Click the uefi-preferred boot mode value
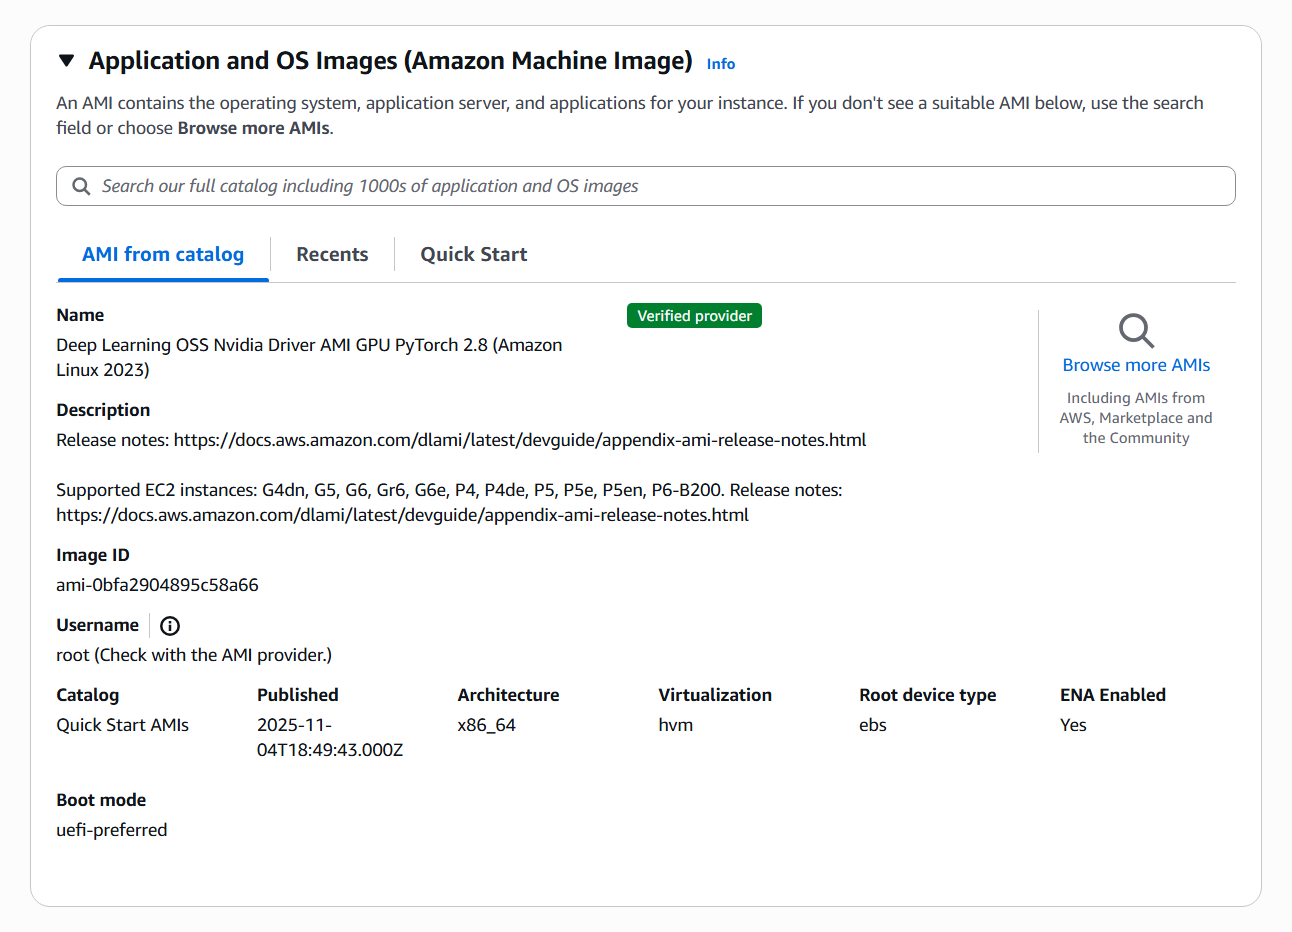 (112, 830)
